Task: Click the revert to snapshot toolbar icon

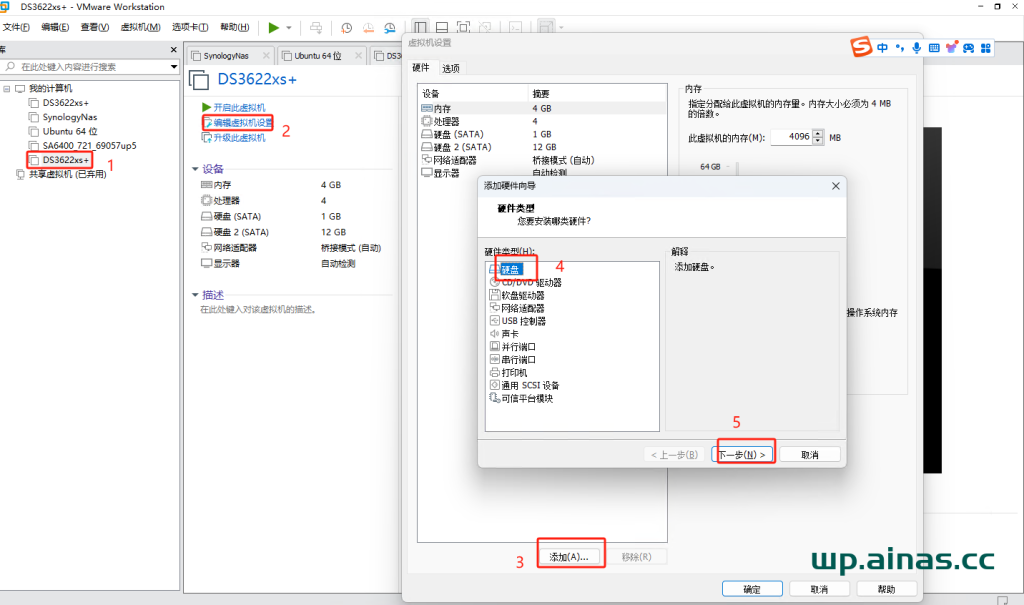Action: (x=368, y=27)
